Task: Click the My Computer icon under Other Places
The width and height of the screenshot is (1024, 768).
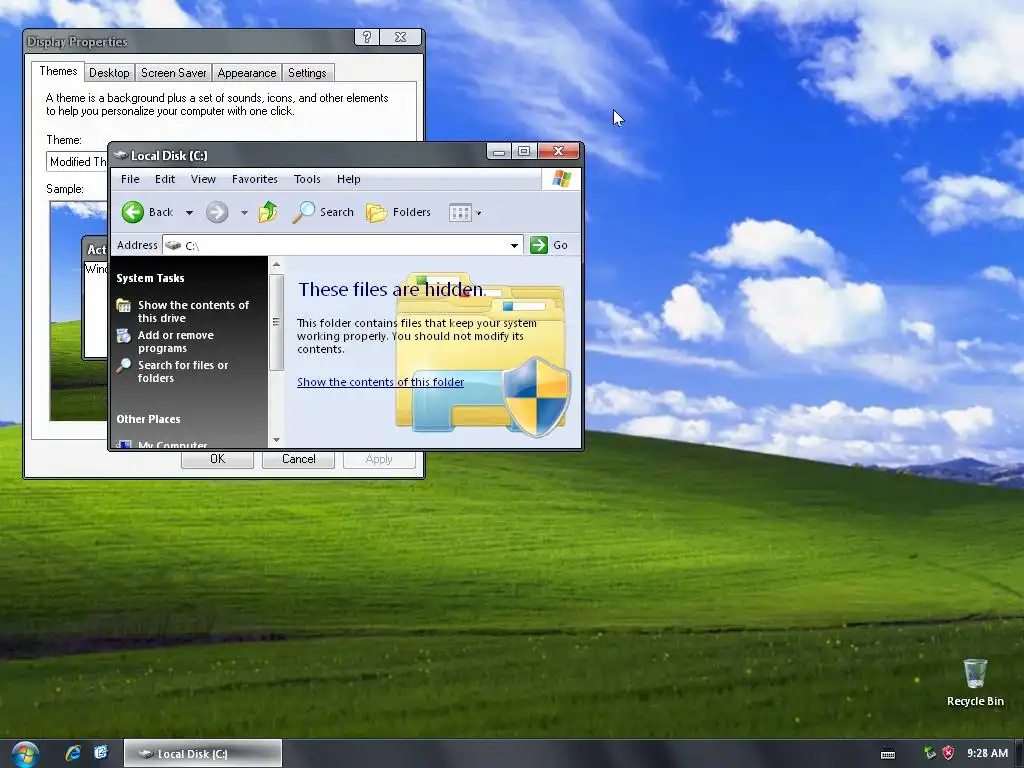Action: (x=123, y=444)
